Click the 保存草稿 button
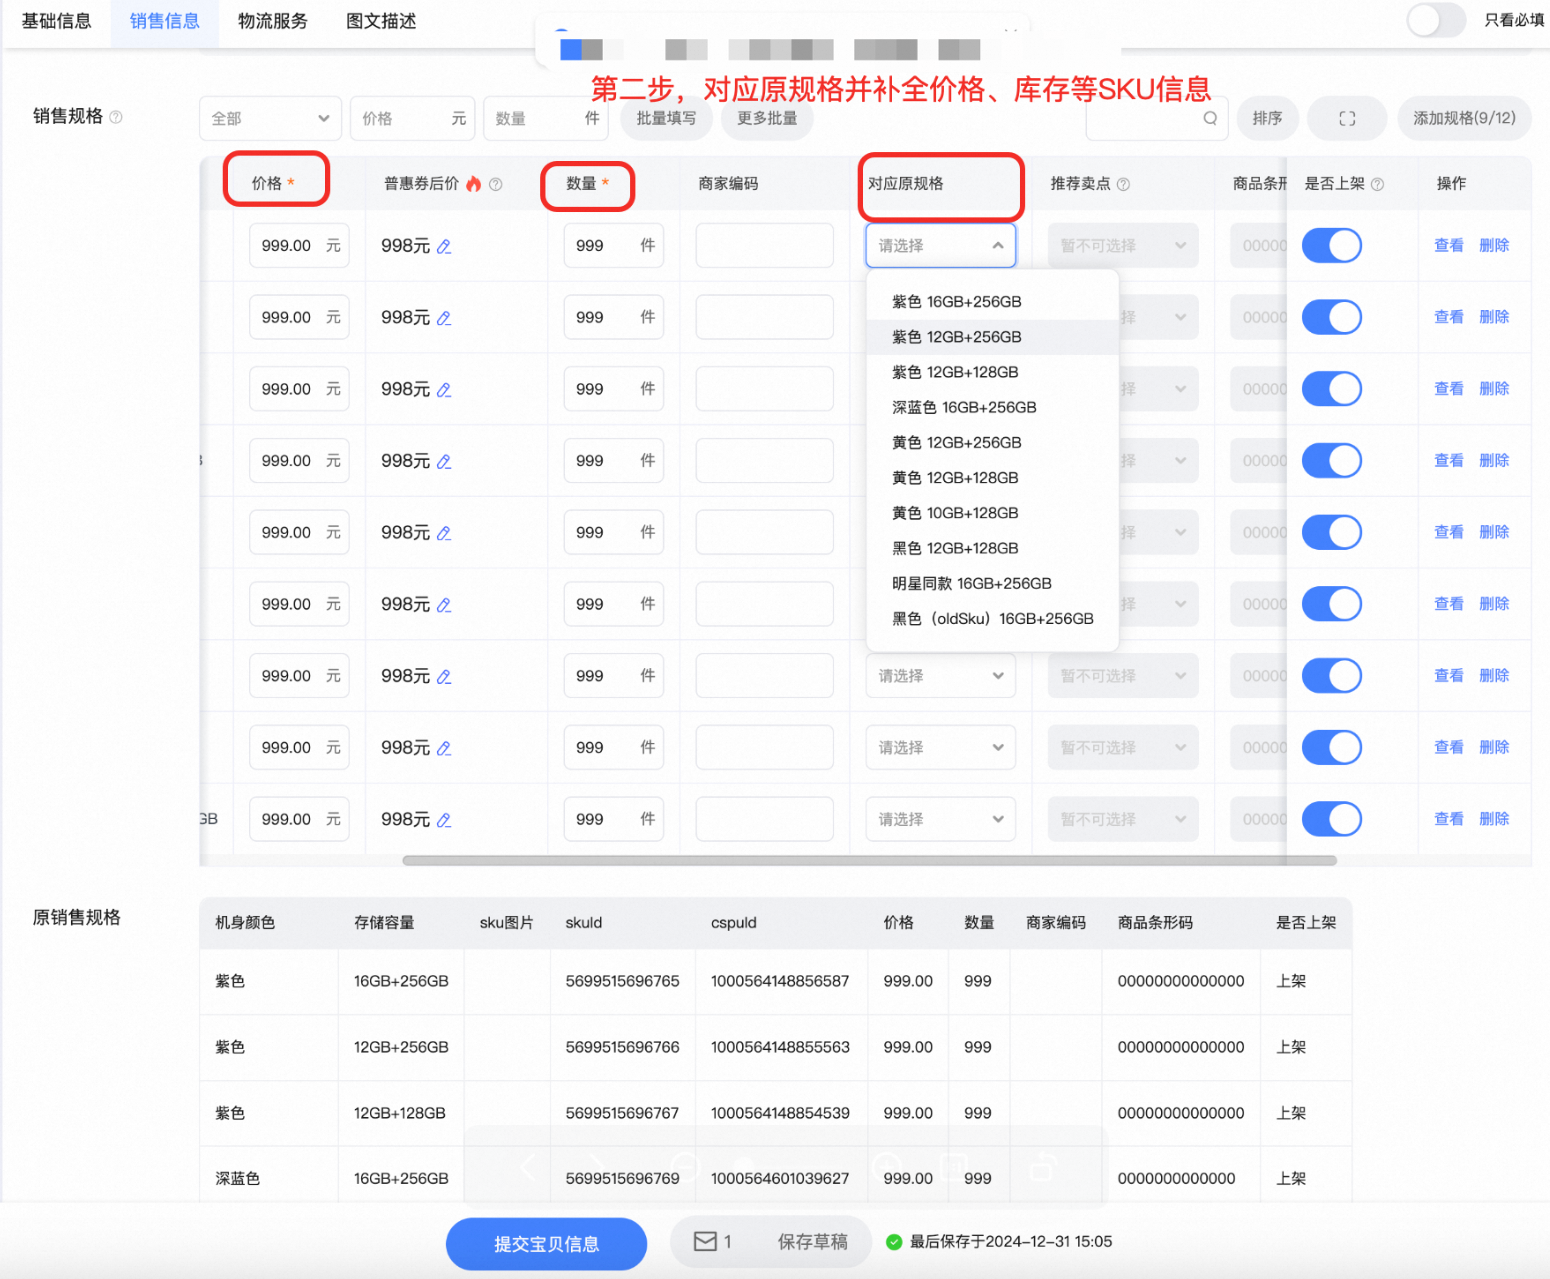 pyautogui.click(x=812, y=1241)
